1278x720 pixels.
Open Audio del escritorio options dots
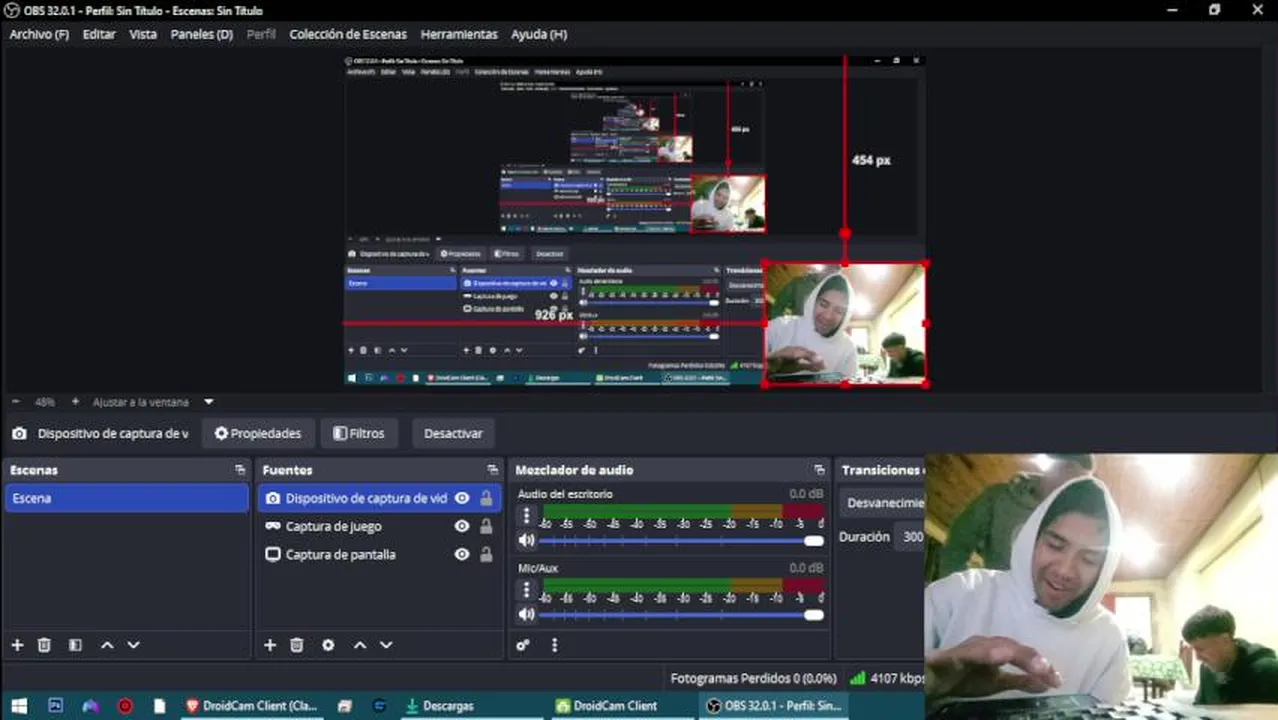pos(527,515)
